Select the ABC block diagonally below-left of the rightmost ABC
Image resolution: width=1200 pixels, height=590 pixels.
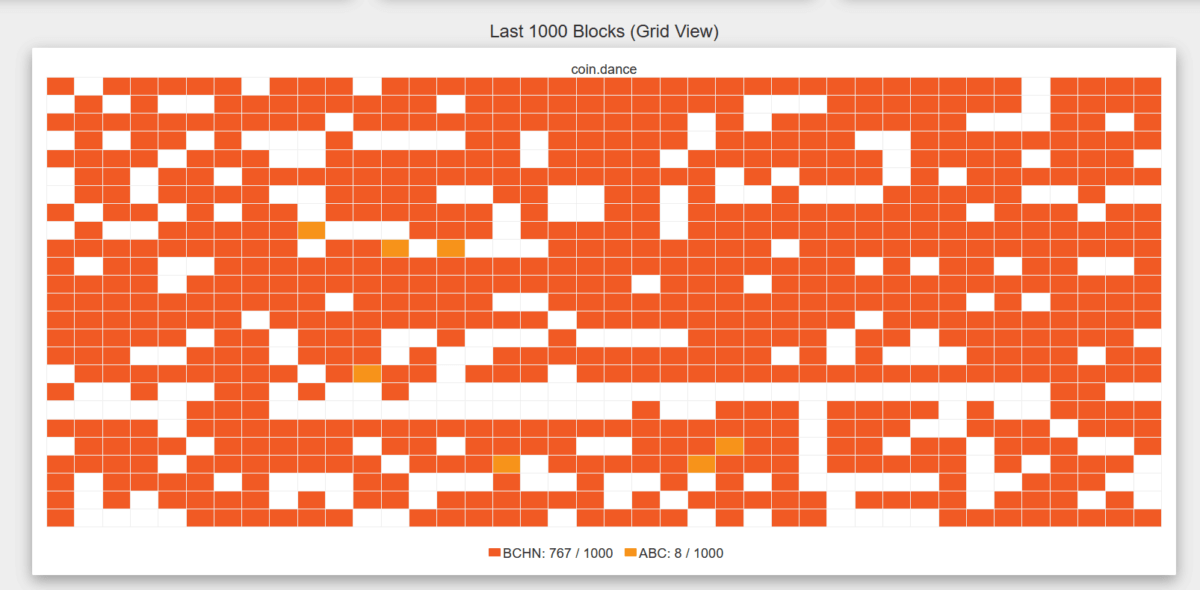click(701, 464)
